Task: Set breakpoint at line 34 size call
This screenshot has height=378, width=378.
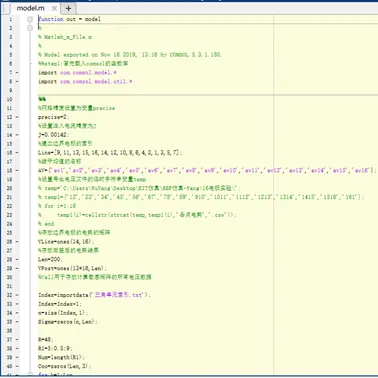Action: pyautogui.click(x=17, y=313)
